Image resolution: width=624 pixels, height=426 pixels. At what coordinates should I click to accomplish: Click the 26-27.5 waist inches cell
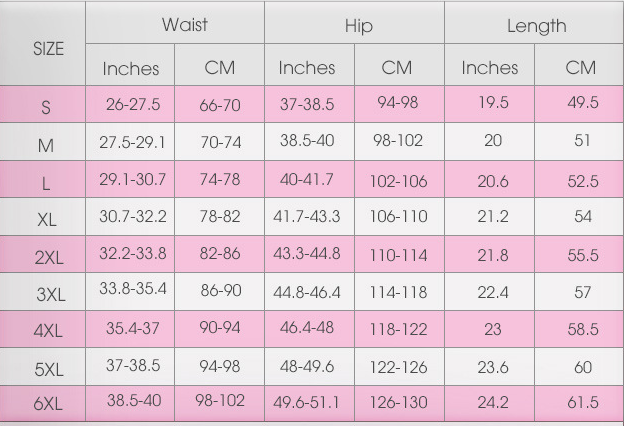(x=131, y=104)
